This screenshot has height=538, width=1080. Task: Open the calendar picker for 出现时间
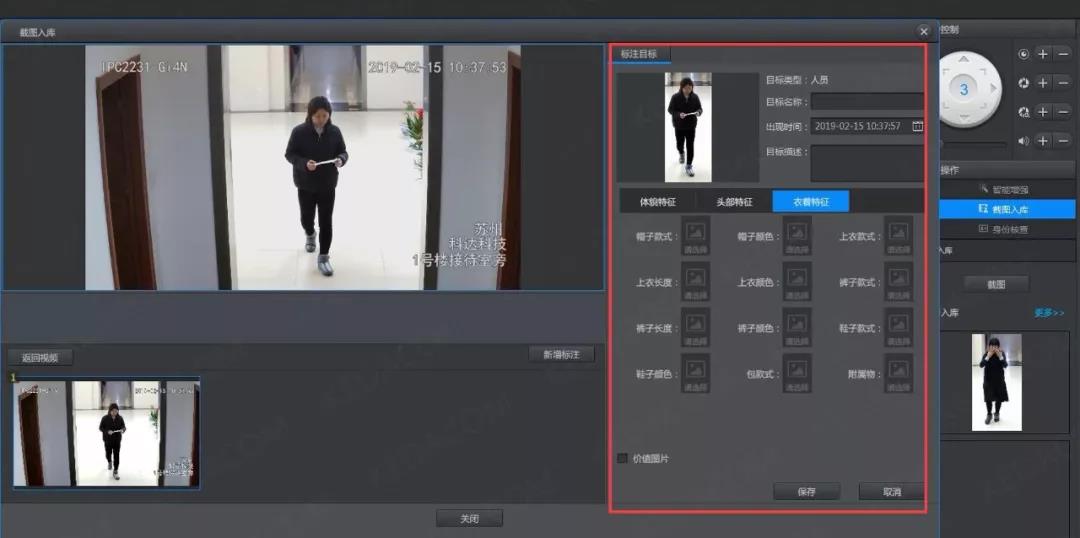pyautogui.click(x=917, y=126)
